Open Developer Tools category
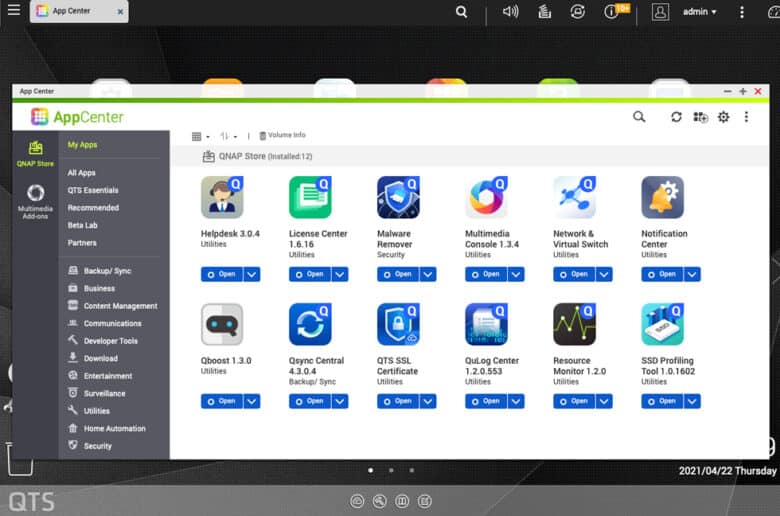The height and width of the screenshot is (516, 780). pyautogui.click(x=103, y=341)
